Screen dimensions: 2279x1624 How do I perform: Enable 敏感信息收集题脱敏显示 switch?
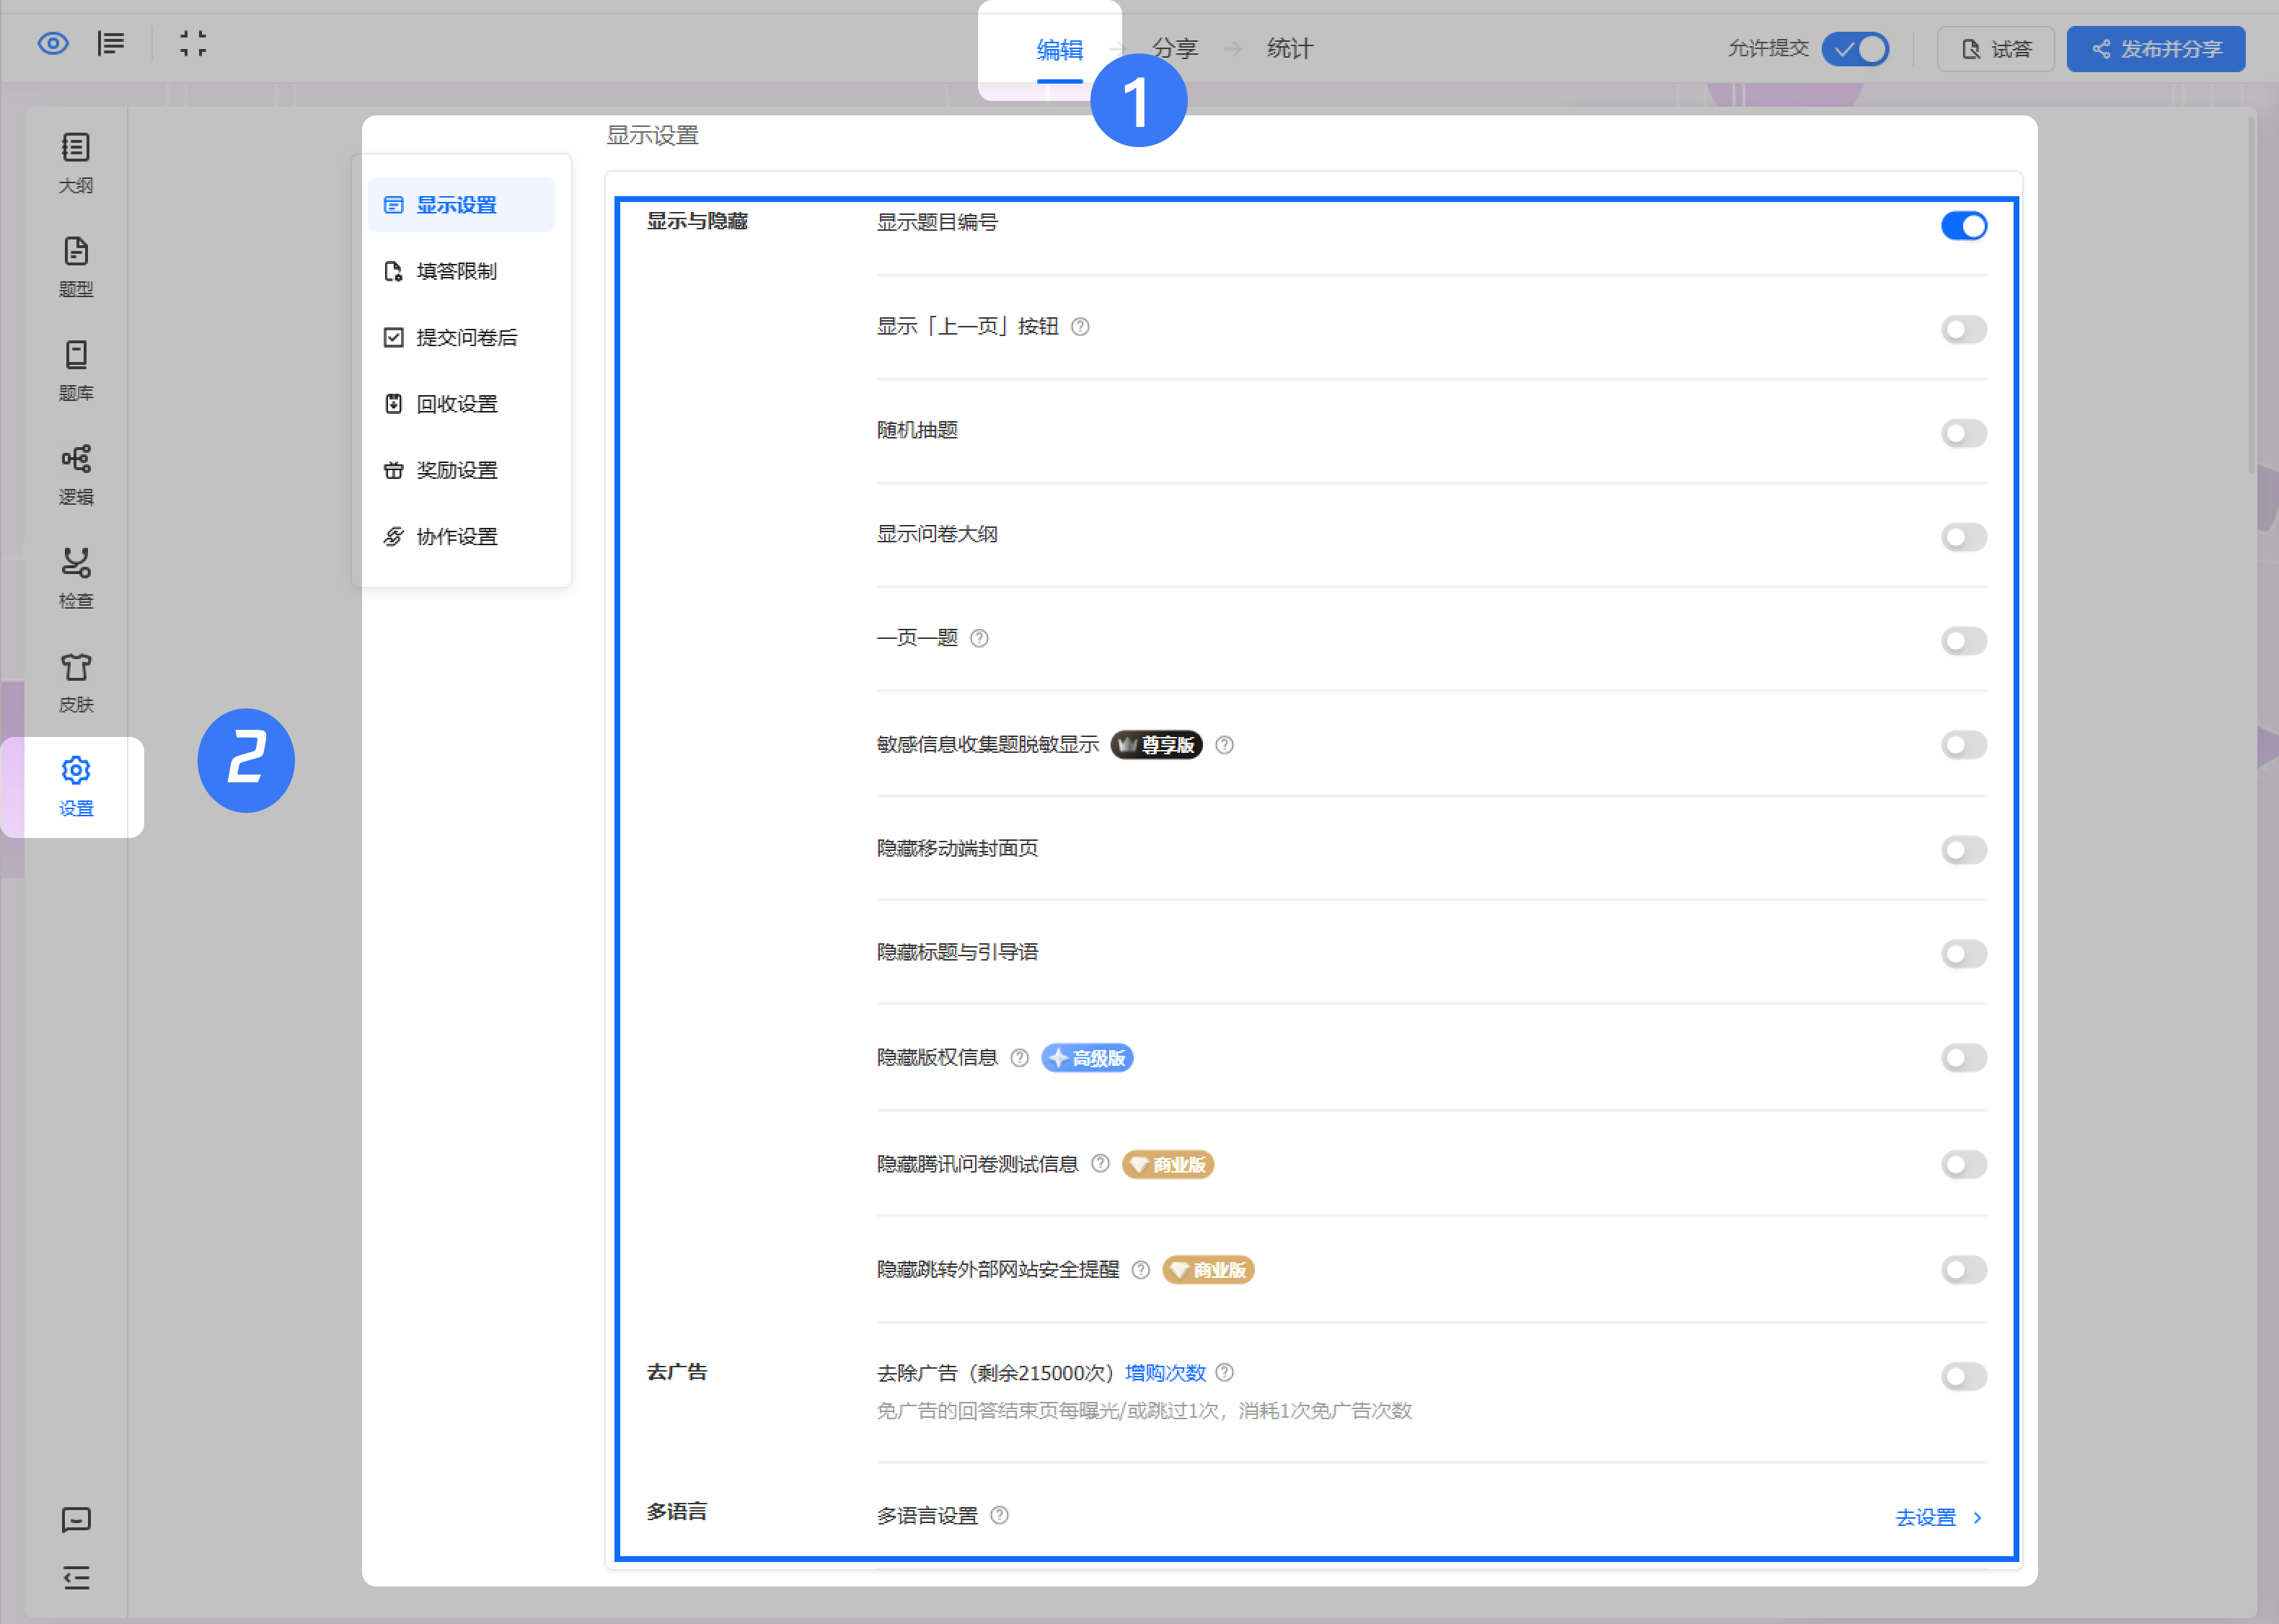[1964, 746]
